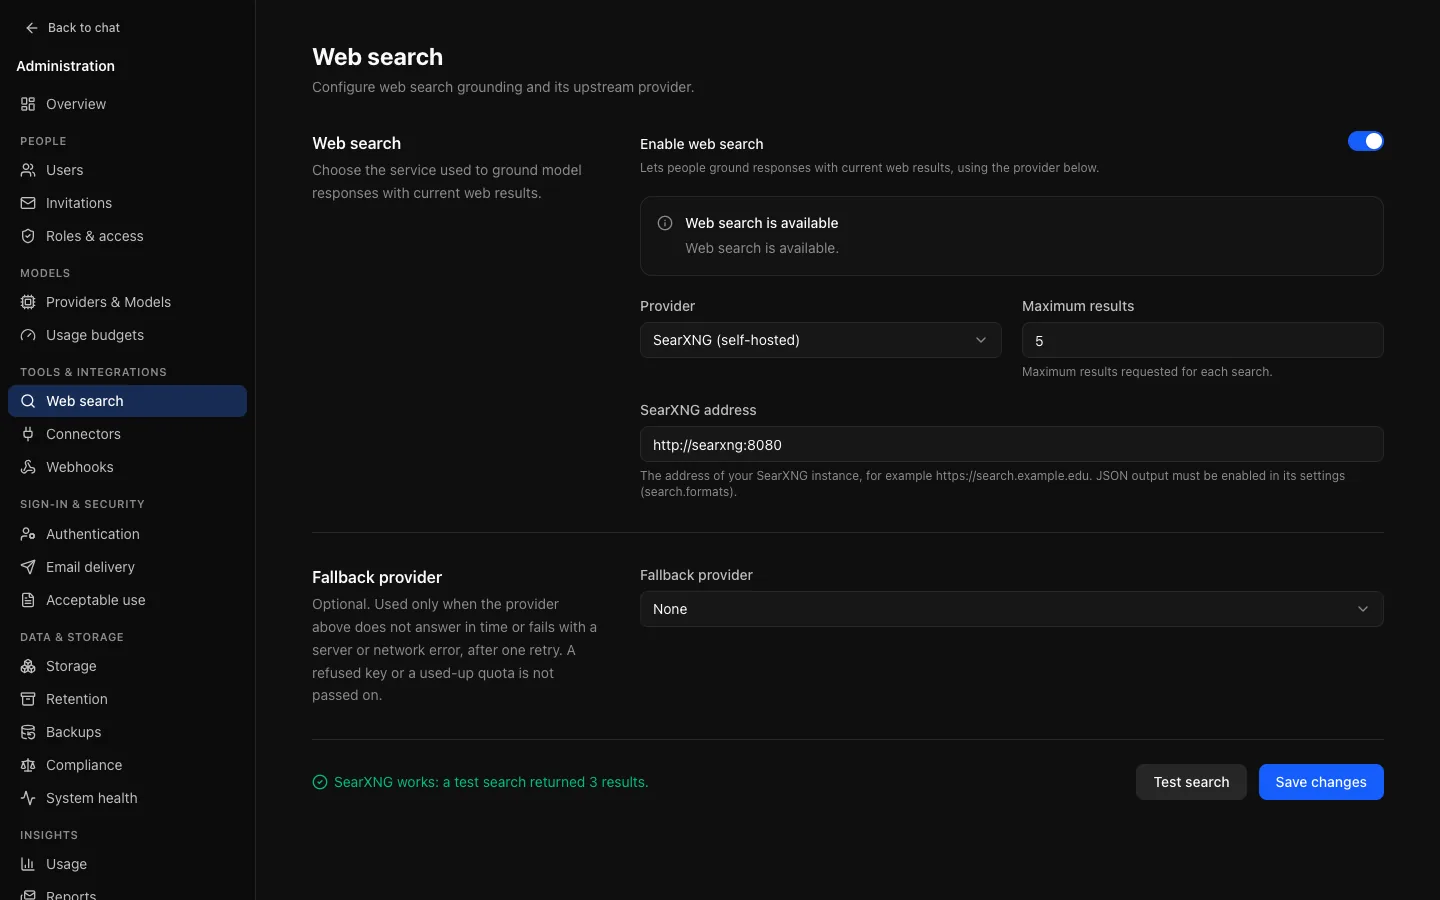Click the Usage budgets gauge icon

(28, 335)
